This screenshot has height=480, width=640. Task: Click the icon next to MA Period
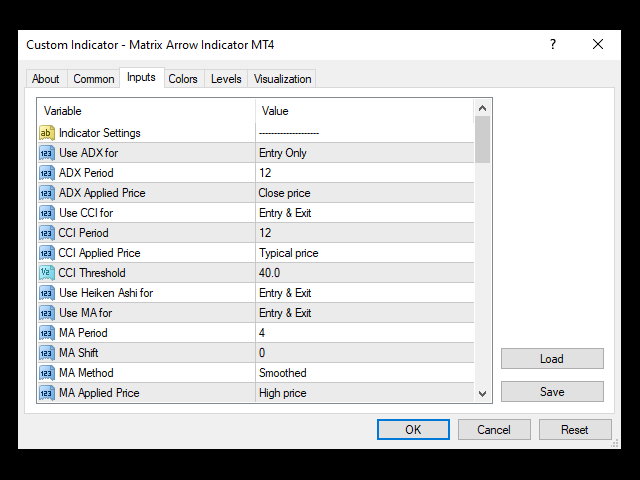[x=47, y=333]
